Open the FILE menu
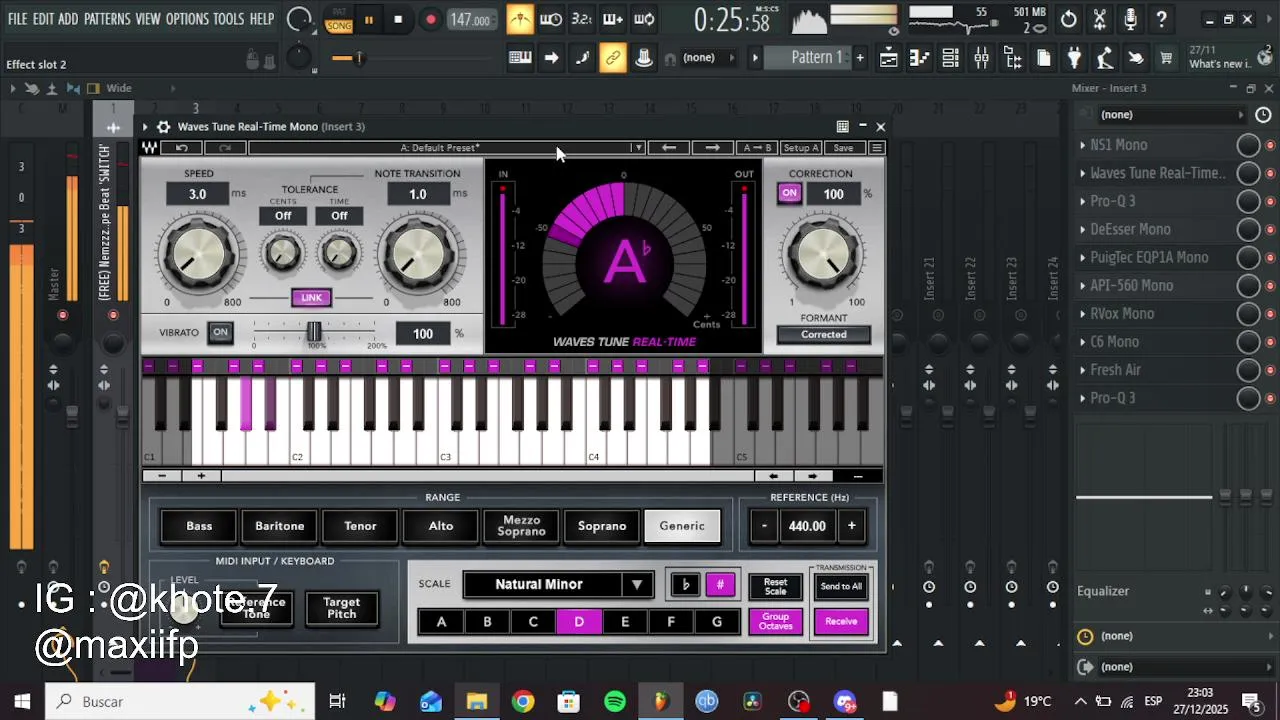 [18, 19]
